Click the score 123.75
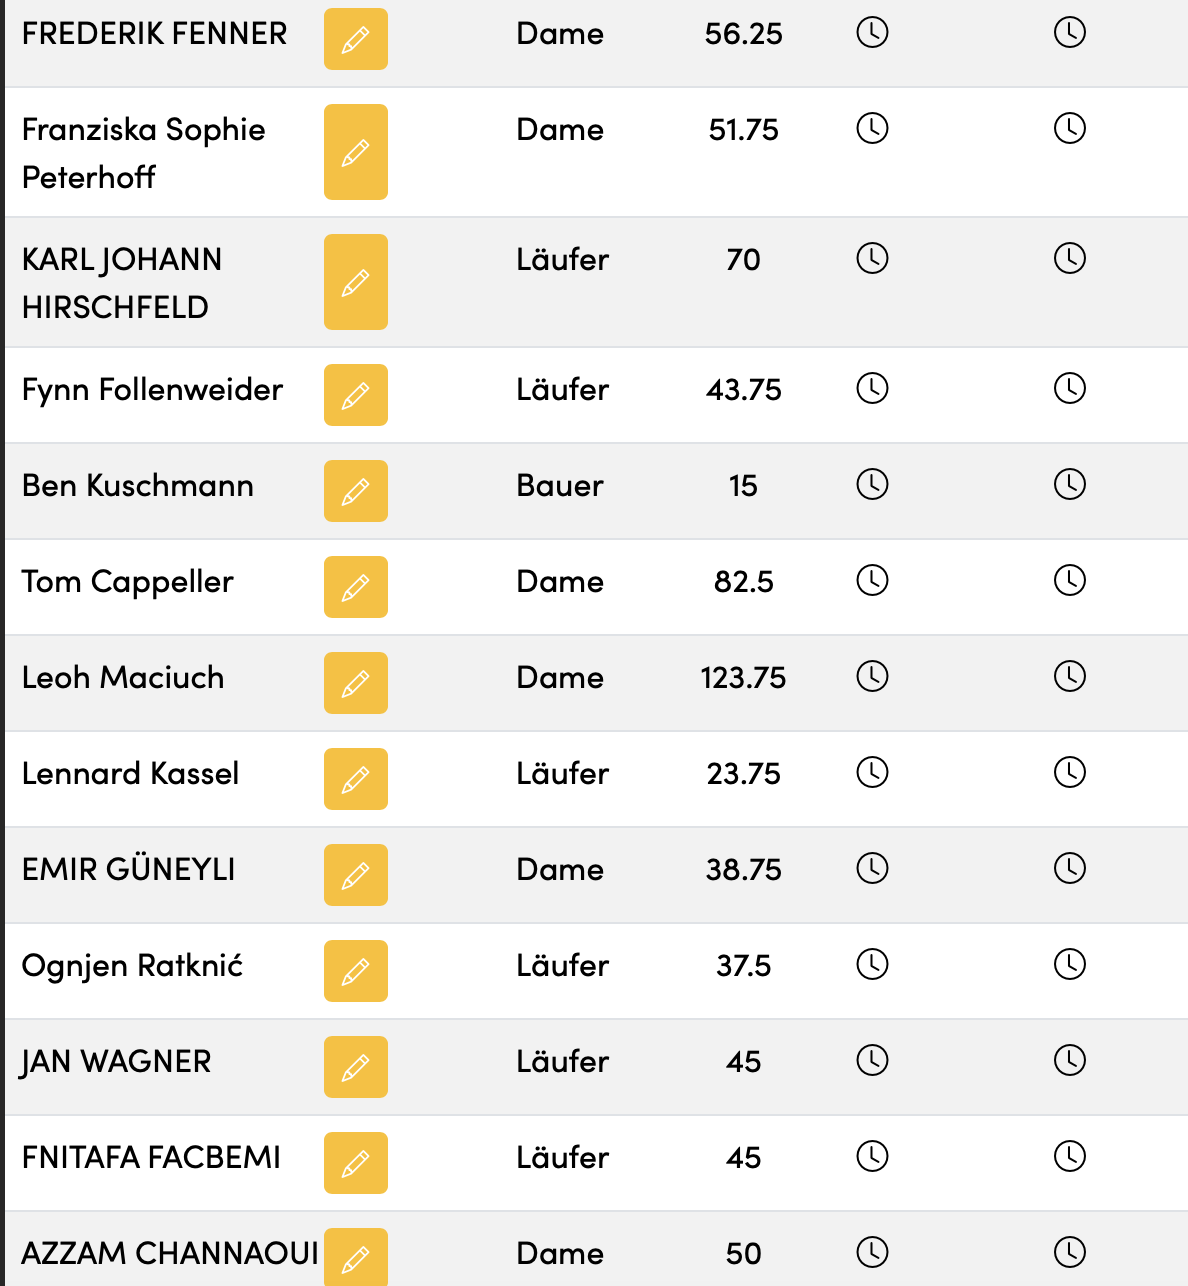The height and width of the screenshot is (1286, 1188). click(743, 678)
